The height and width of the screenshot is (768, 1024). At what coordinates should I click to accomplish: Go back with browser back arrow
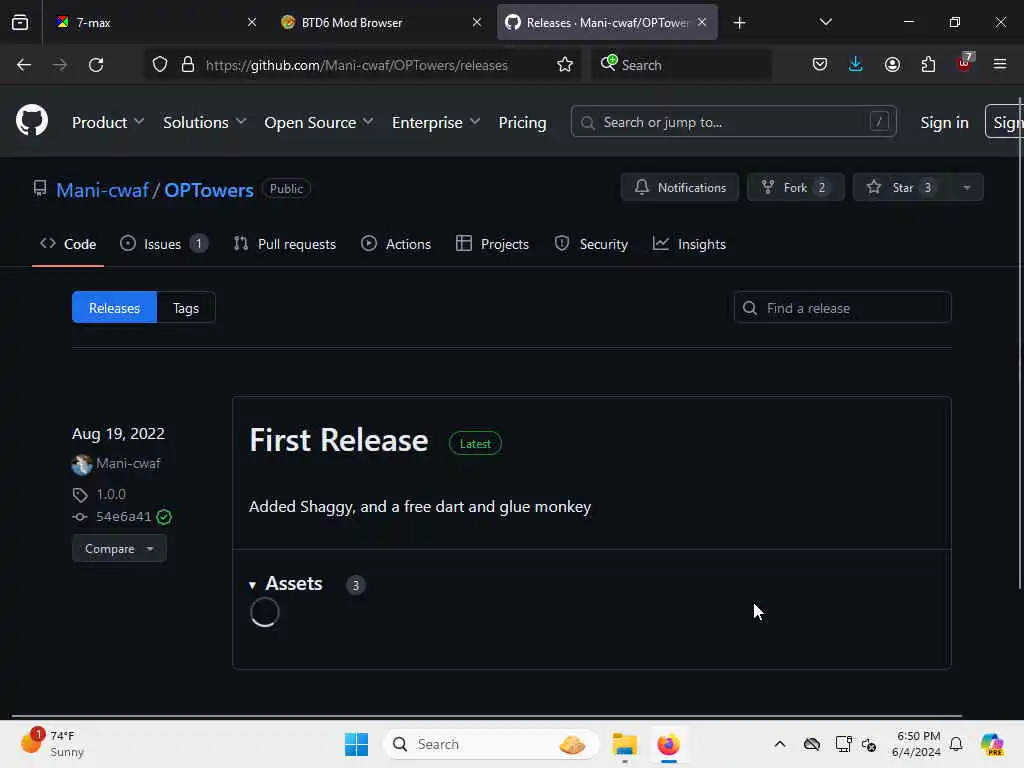pos(24,65)
